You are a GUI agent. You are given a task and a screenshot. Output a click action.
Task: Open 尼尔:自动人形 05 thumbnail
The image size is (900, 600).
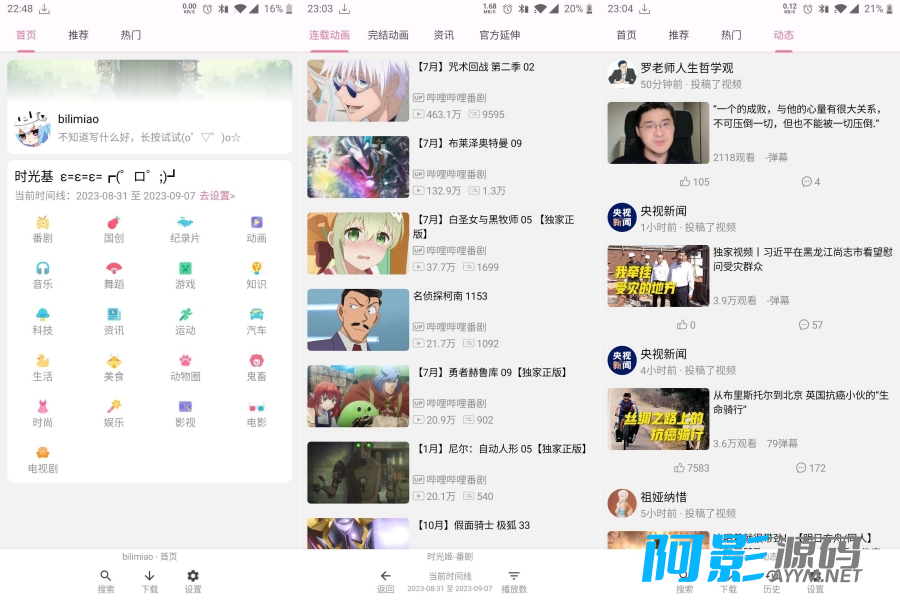[x=358, y=473]
